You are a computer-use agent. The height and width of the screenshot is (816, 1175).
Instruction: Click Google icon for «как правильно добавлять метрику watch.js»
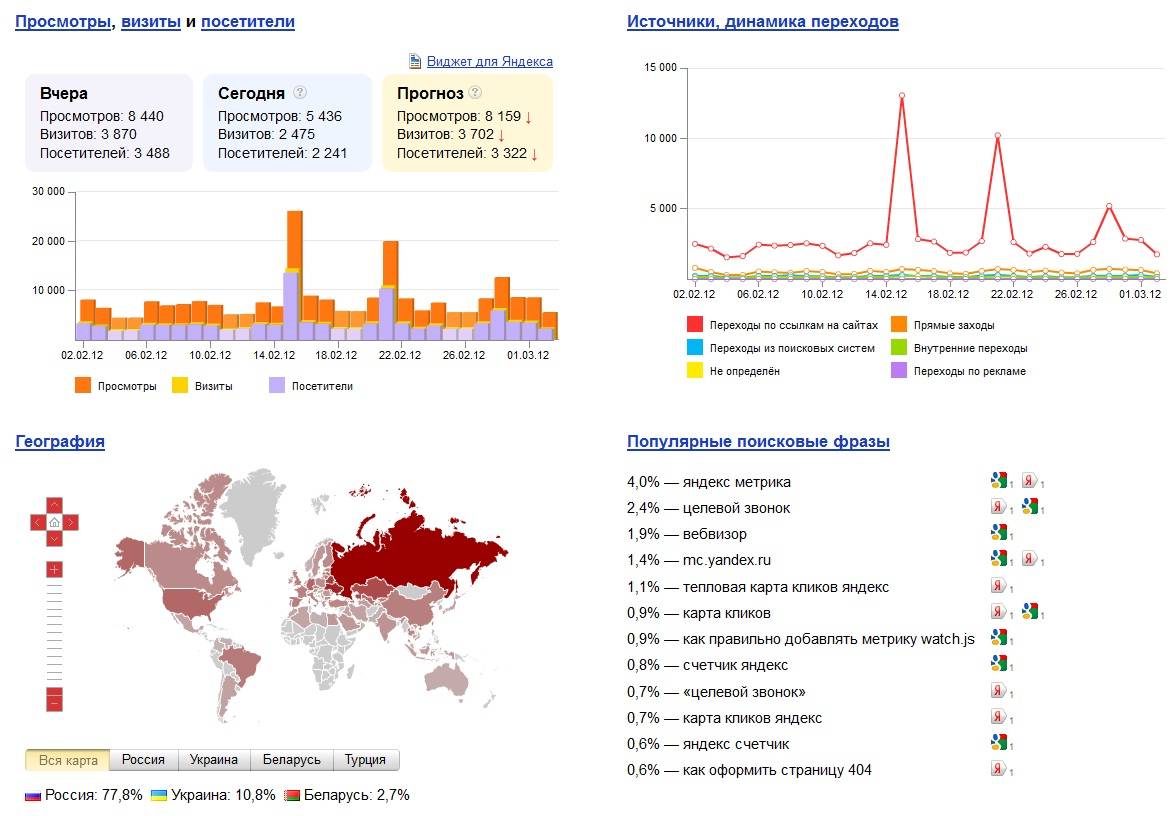coord(999,638)
